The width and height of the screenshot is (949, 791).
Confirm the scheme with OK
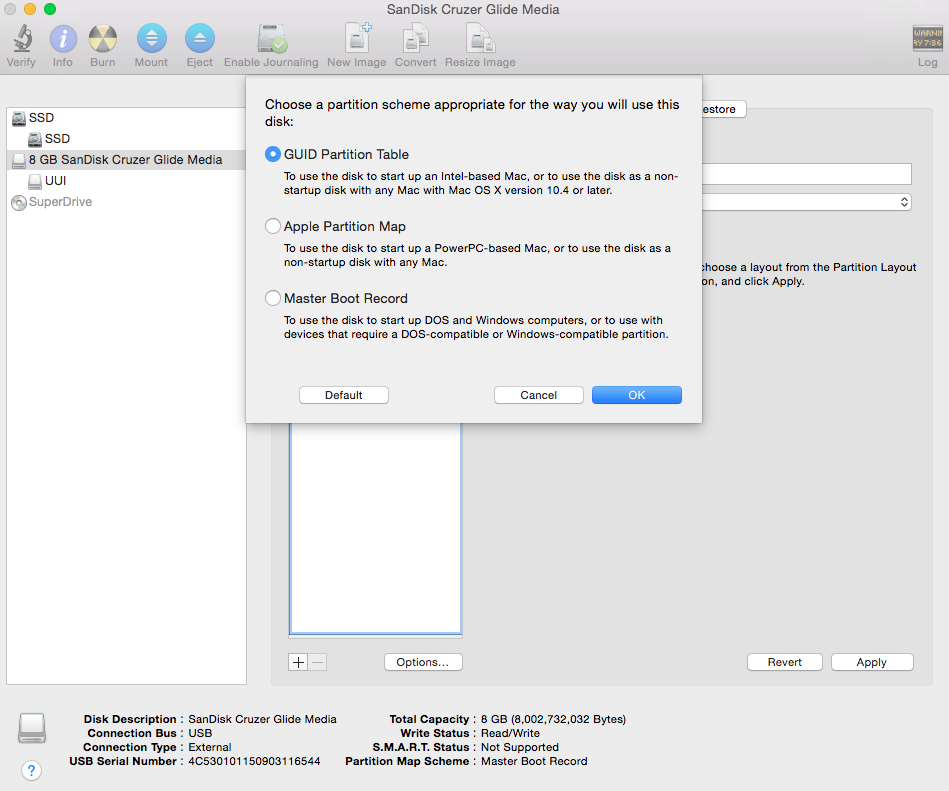[637, 395]
